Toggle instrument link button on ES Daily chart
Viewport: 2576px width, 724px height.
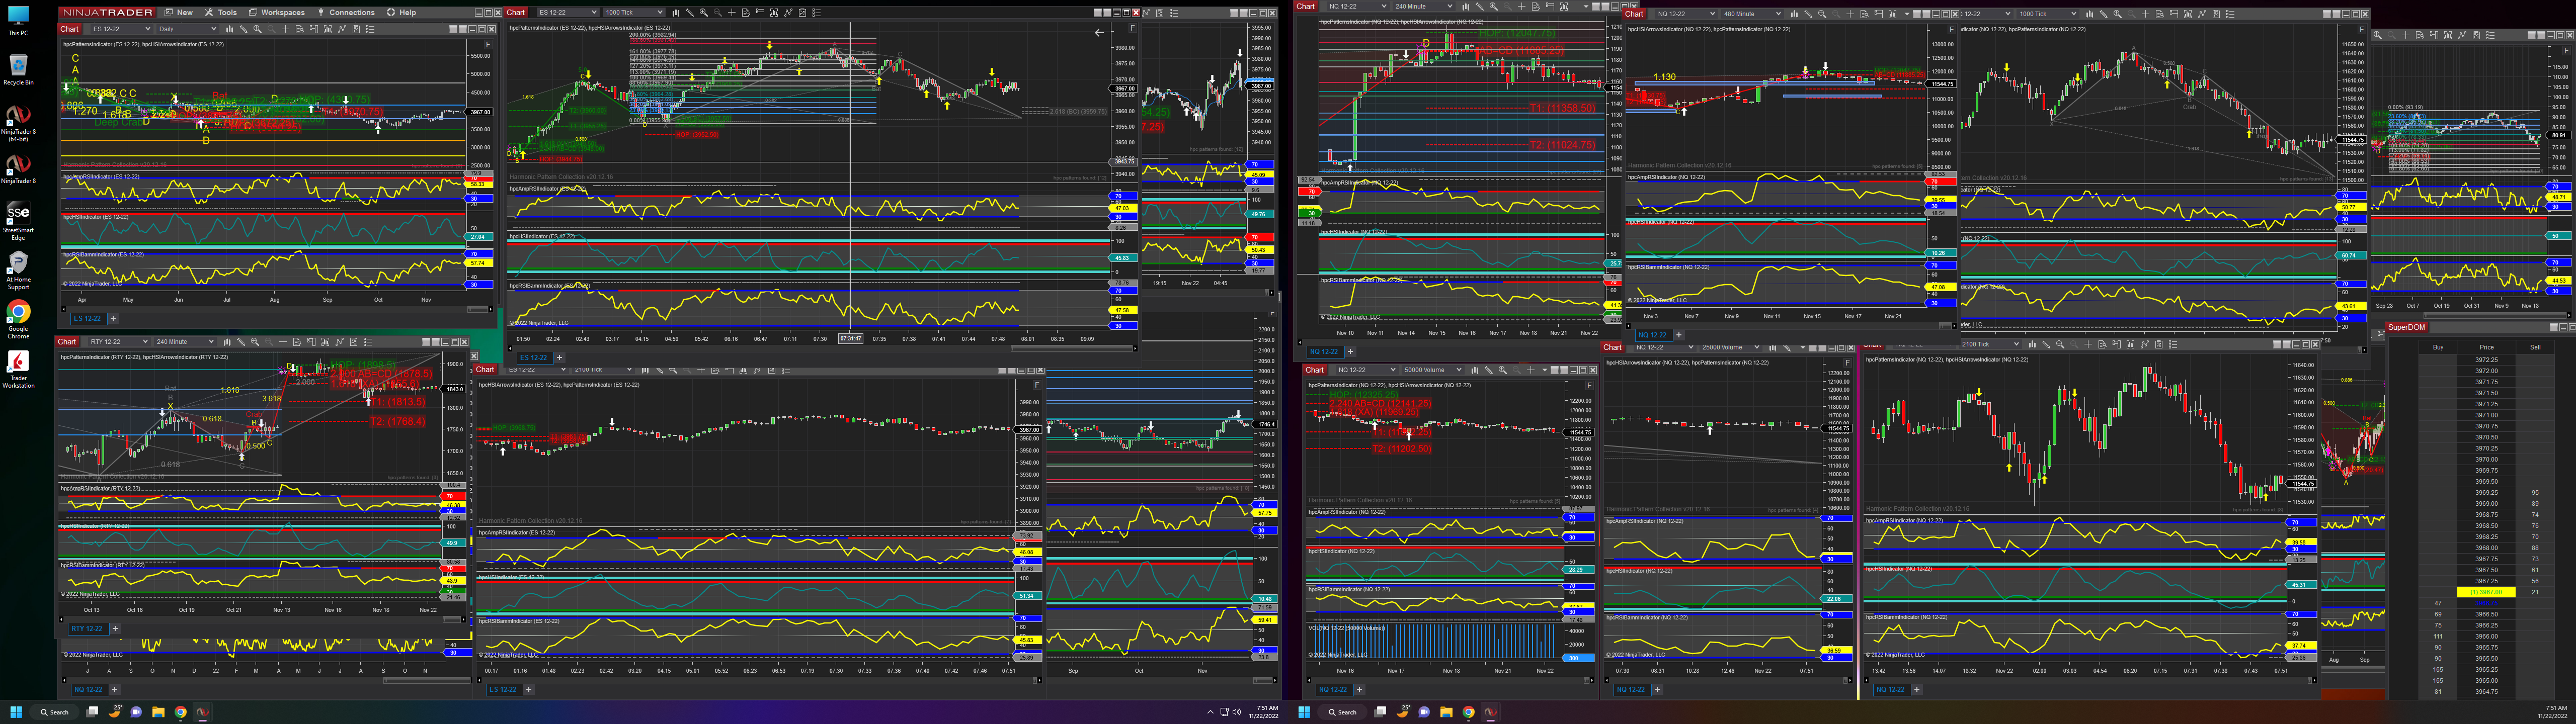tap(453, 29)
